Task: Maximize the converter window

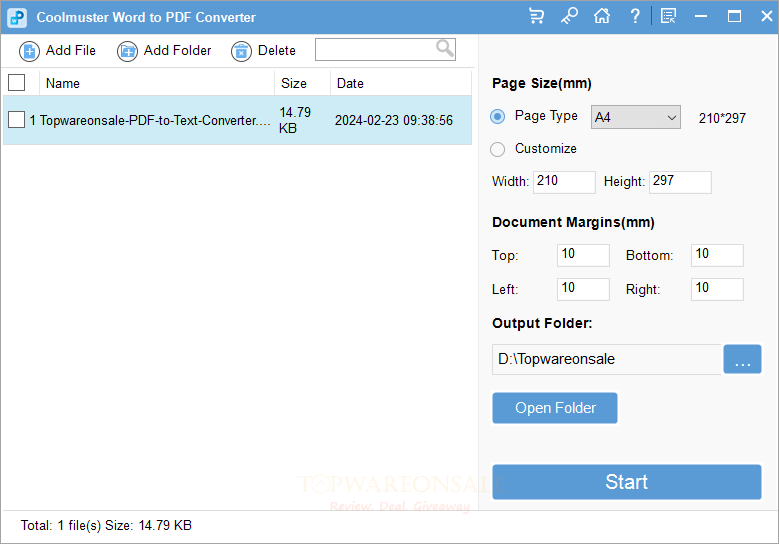Action: [x=734, y=16]
